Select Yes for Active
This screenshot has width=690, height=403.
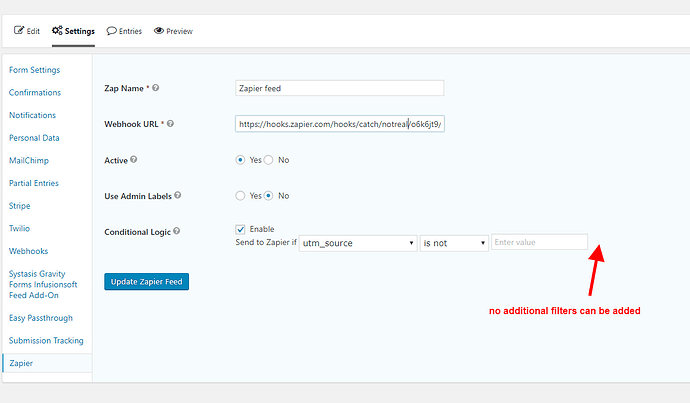tap(240, 160)
